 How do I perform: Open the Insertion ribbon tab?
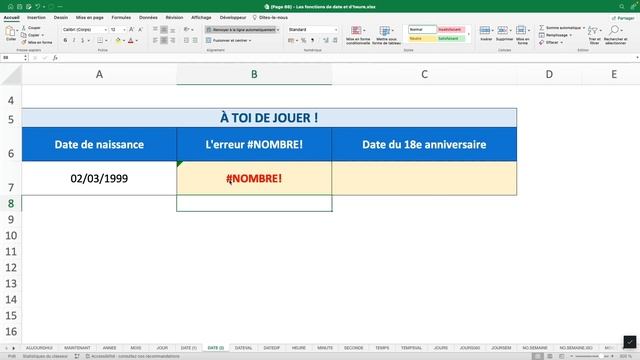(x=36, y=18)
